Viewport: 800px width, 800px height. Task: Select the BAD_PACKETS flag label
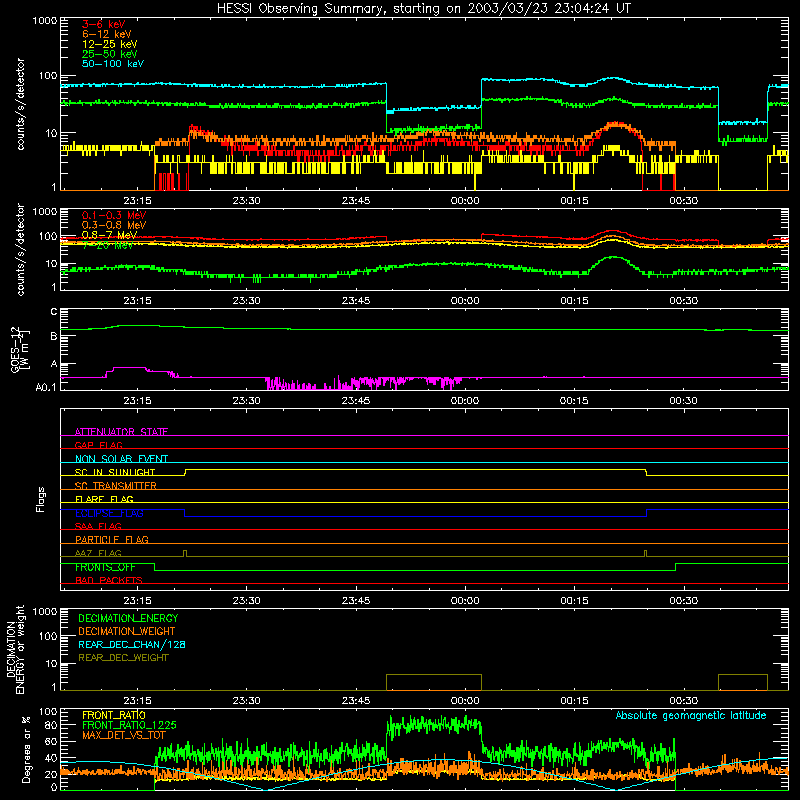point(109,580)
